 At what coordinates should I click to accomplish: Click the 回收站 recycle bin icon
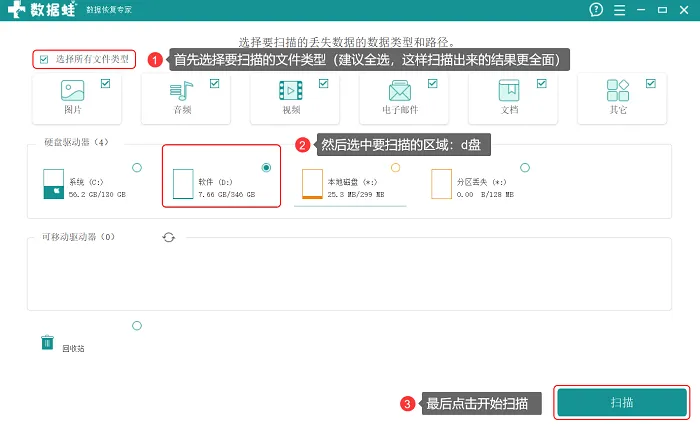(x=47, y=343)
